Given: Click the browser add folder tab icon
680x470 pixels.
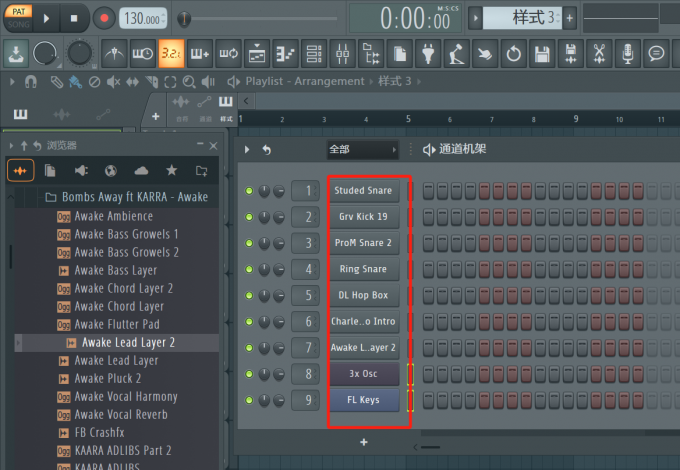Looking at the screenshot, I should (x=202, y=170).
